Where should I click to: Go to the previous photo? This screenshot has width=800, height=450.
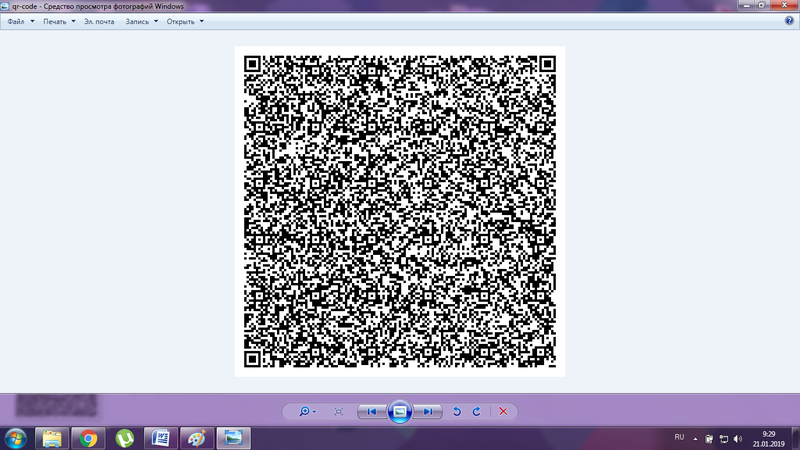(372, 412)
